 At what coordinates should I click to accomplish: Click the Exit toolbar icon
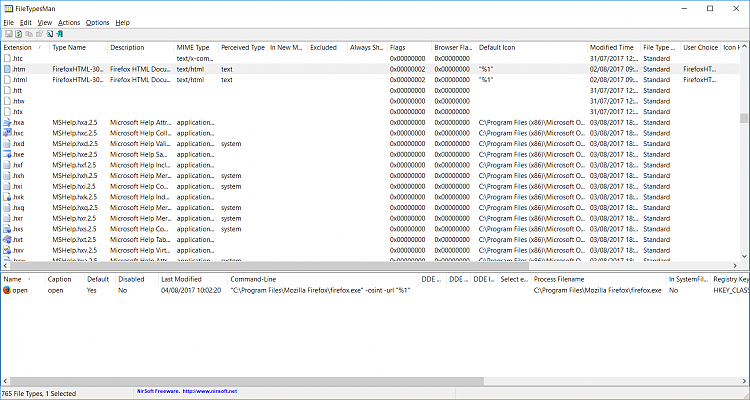pyautogui.click(x=58, y=34)
